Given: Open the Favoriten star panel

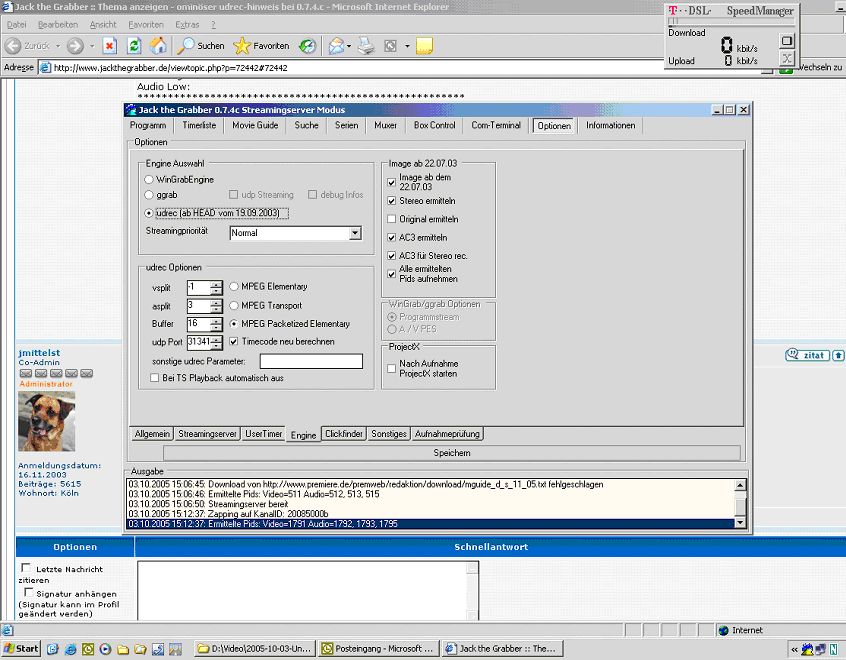Looking at the screenshot, I should coord(262,46).
